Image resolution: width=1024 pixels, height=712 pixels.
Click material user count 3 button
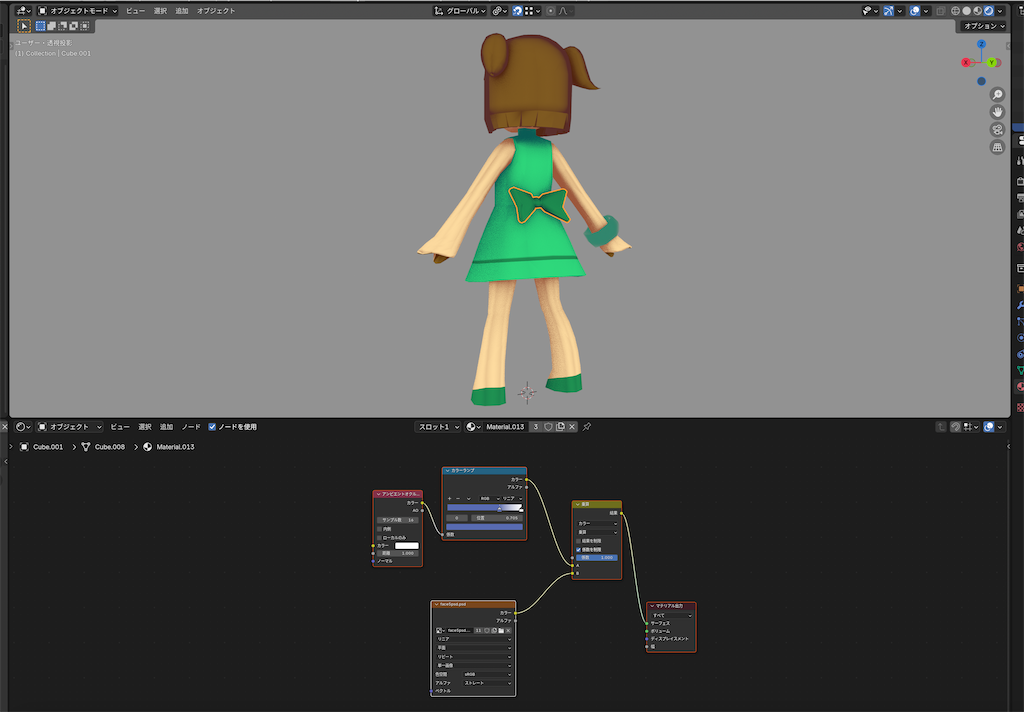[x=536, y=427]
